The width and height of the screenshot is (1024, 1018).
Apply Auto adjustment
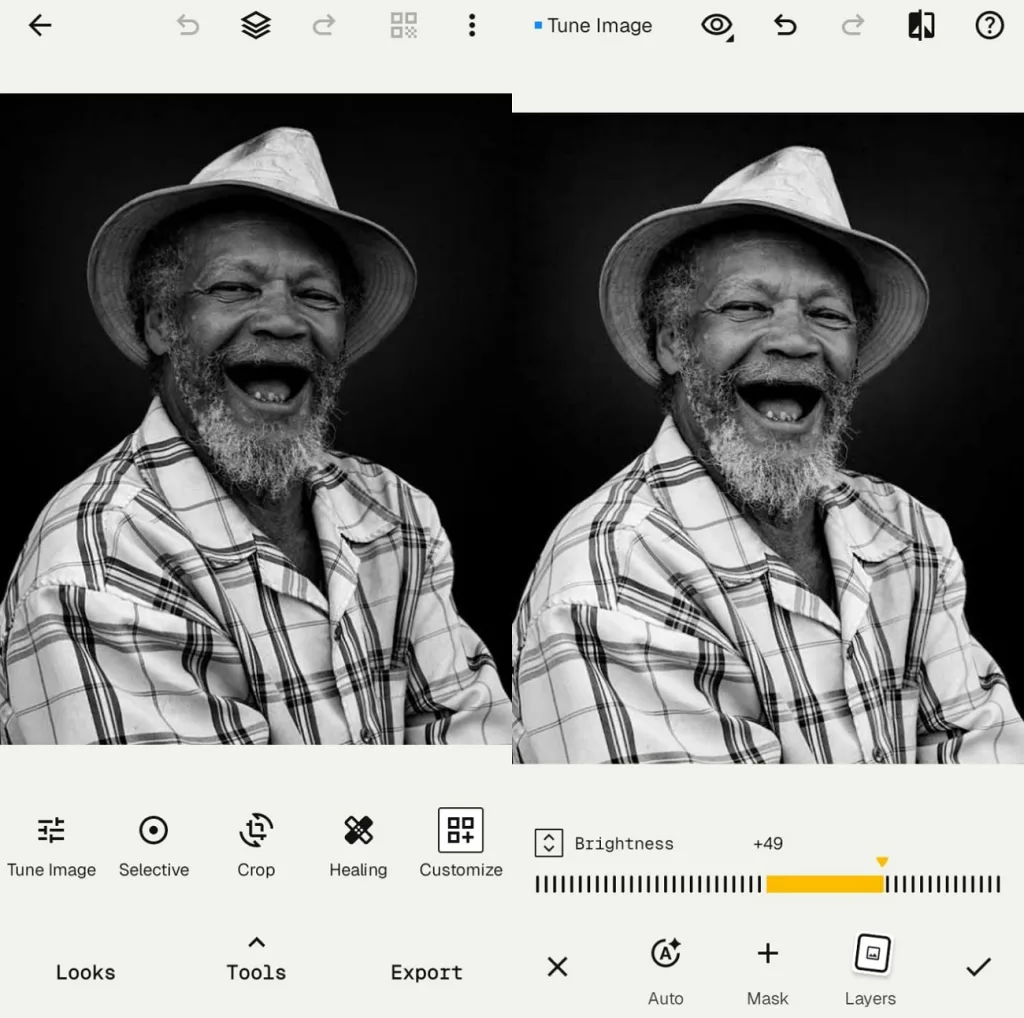coord(665,970)
